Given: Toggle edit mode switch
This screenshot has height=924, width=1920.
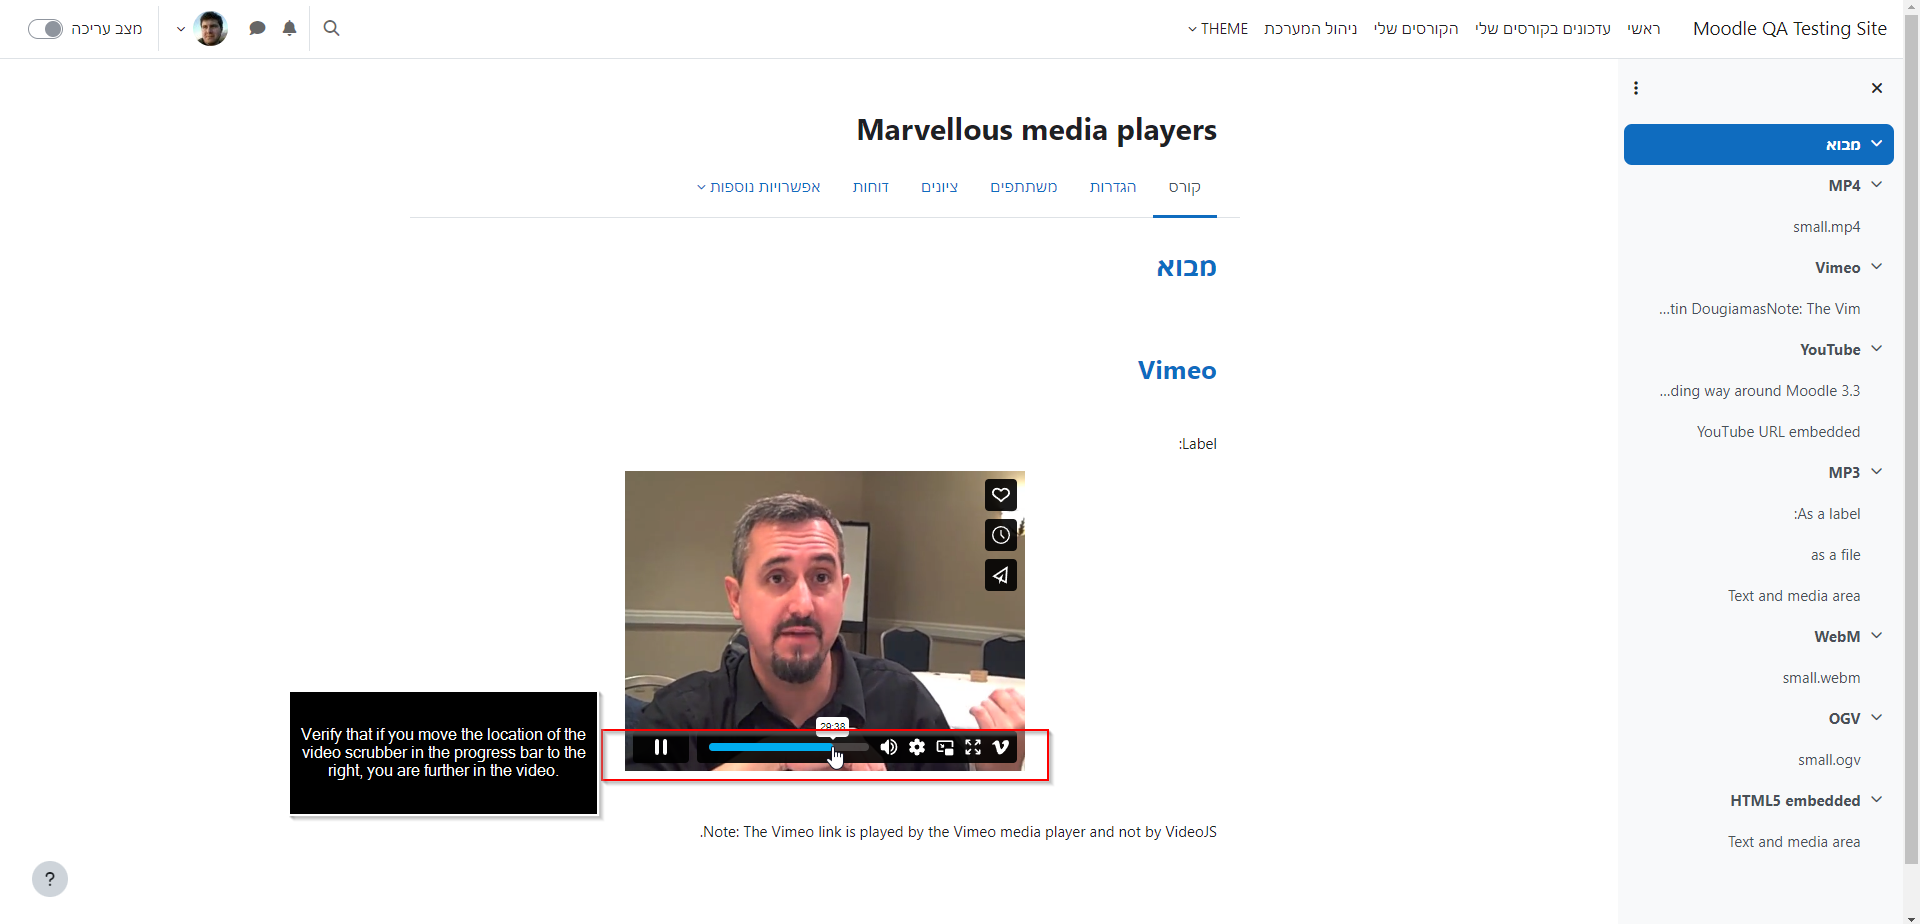Looking at the screenshot, I should [46, 29].
